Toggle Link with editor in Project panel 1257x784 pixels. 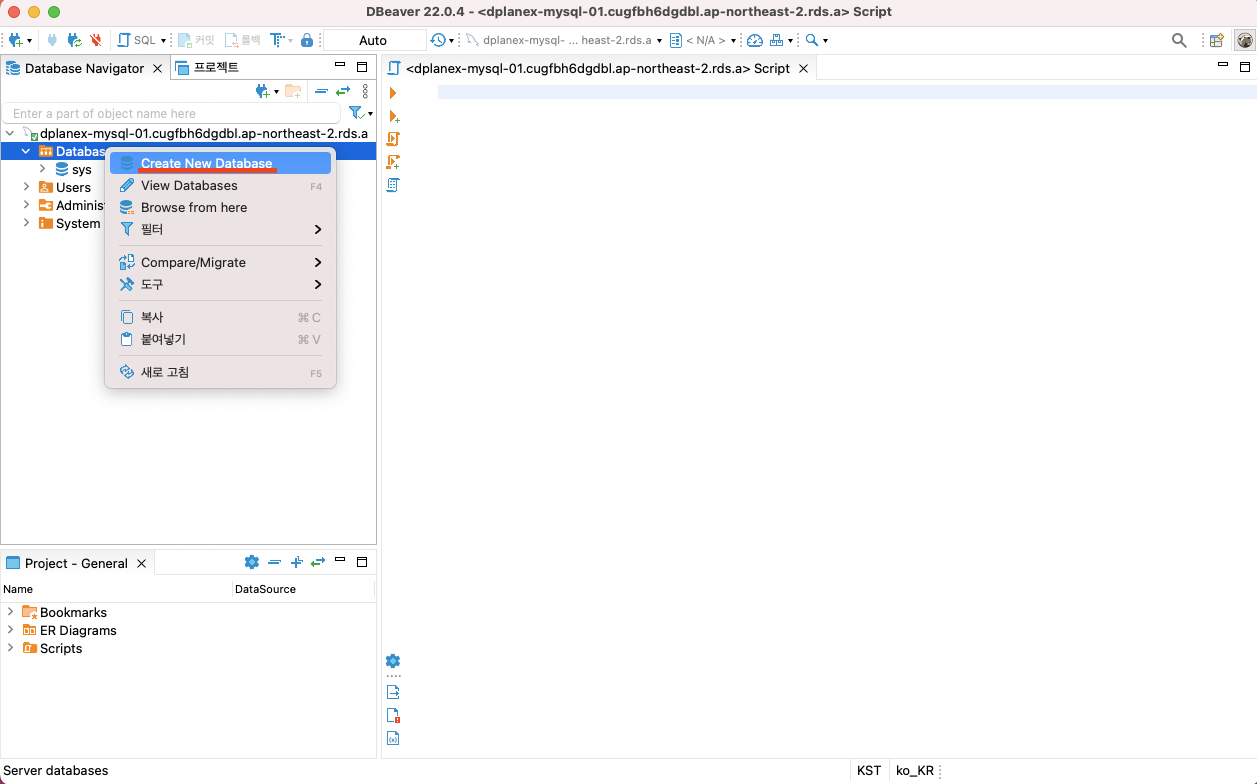click(x=318, y=562)
